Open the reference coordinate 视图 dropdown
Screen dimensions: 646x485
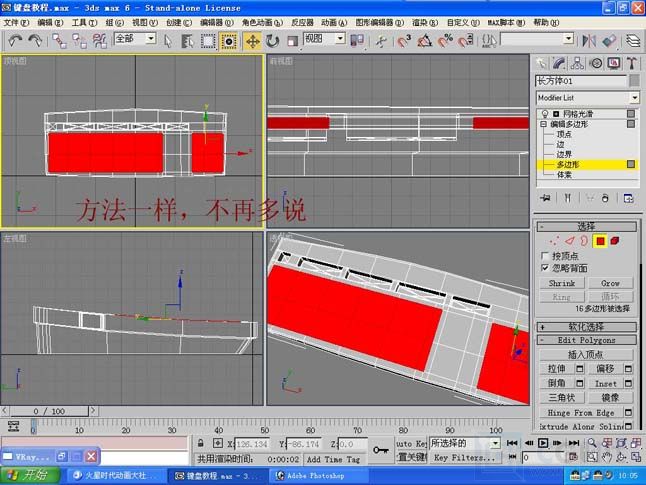pos(340,39)
